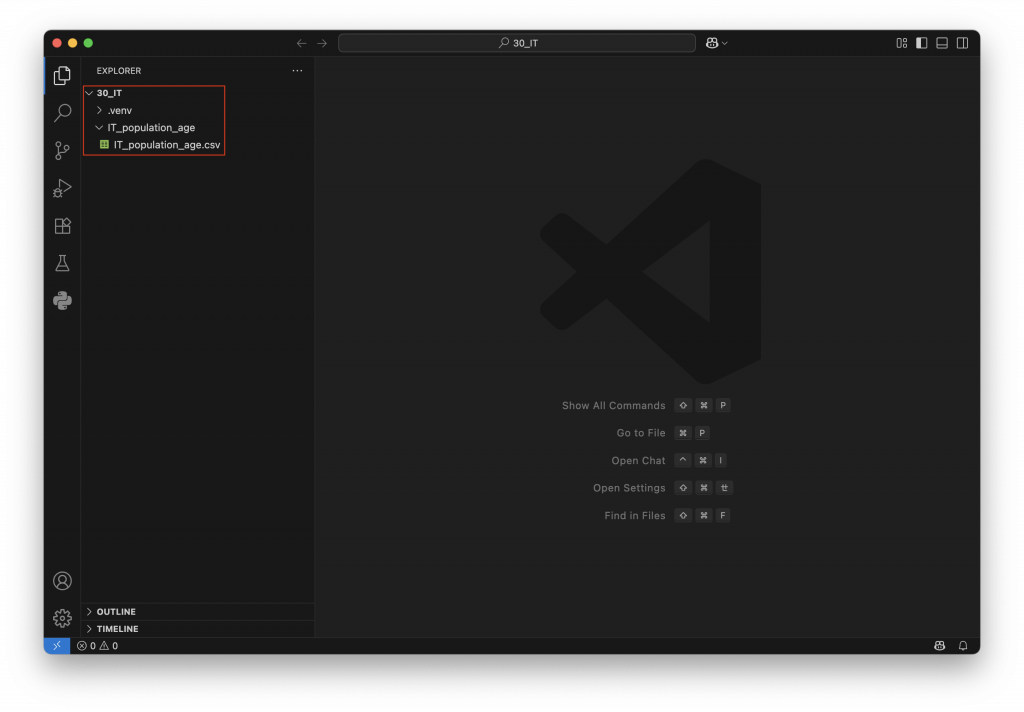Show errors and warnings count in status bar

97,645
